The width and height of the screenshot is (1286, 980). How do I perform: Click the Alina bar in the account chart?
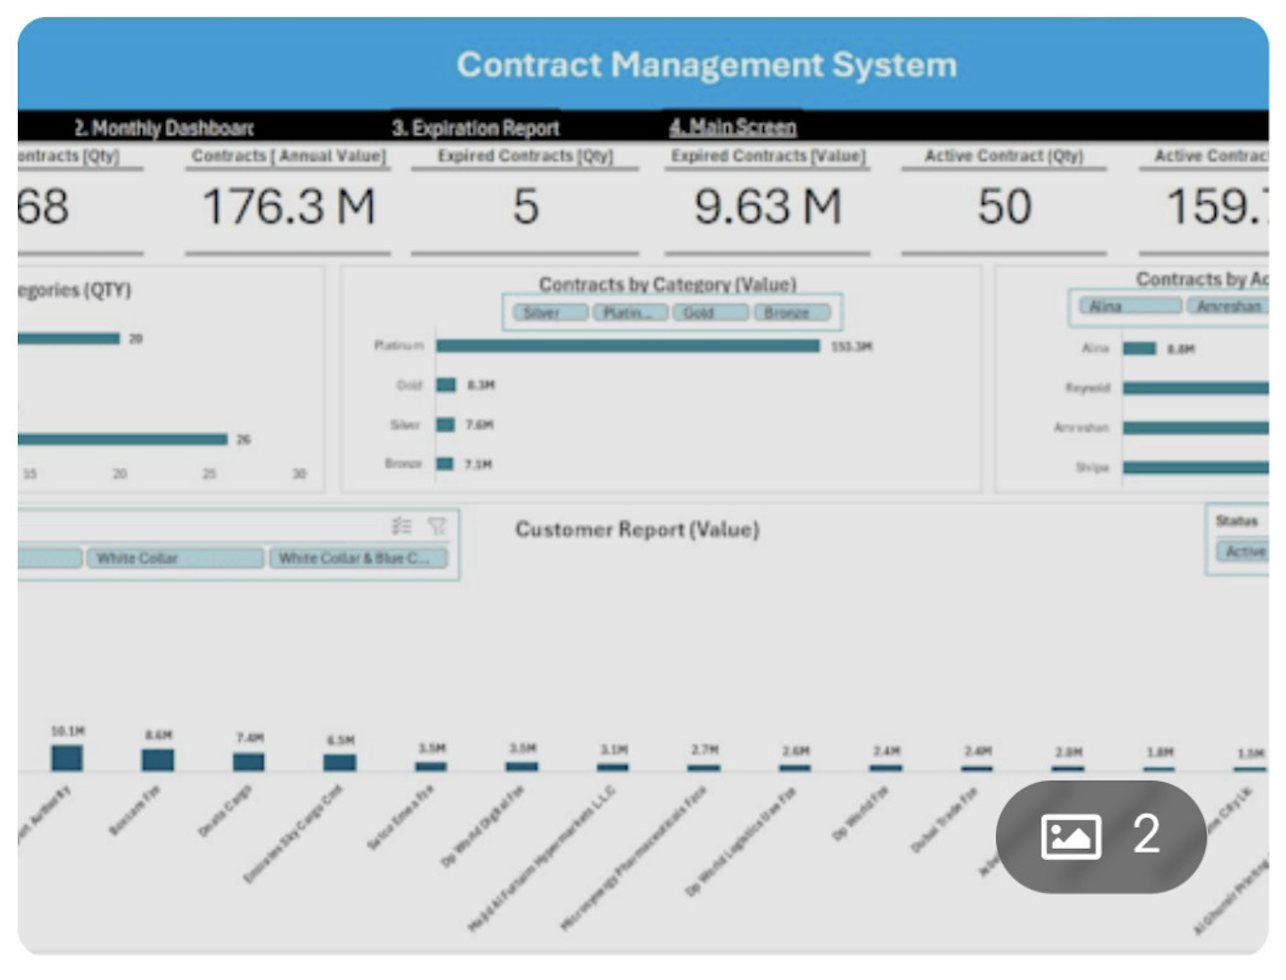coord(1140,349)
